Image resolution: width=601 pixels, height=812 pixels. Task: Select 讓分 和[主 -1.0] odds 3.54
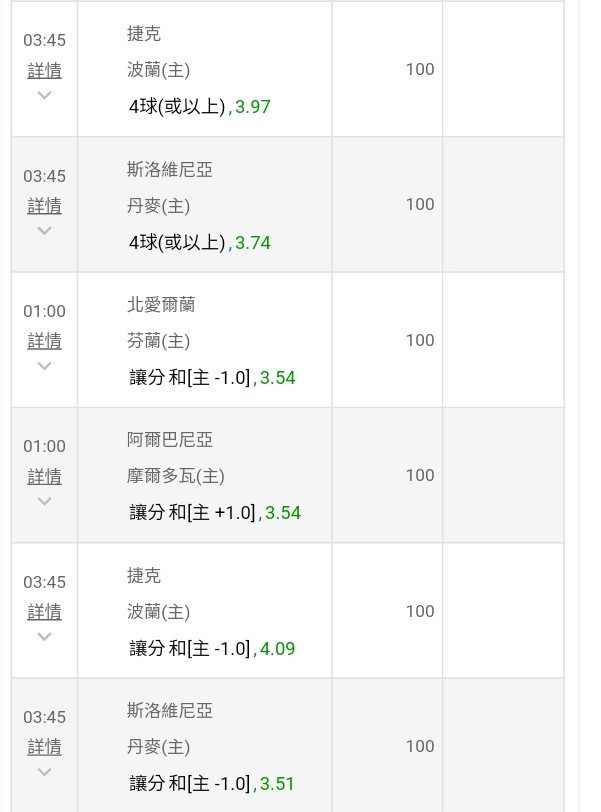(277, 378)
